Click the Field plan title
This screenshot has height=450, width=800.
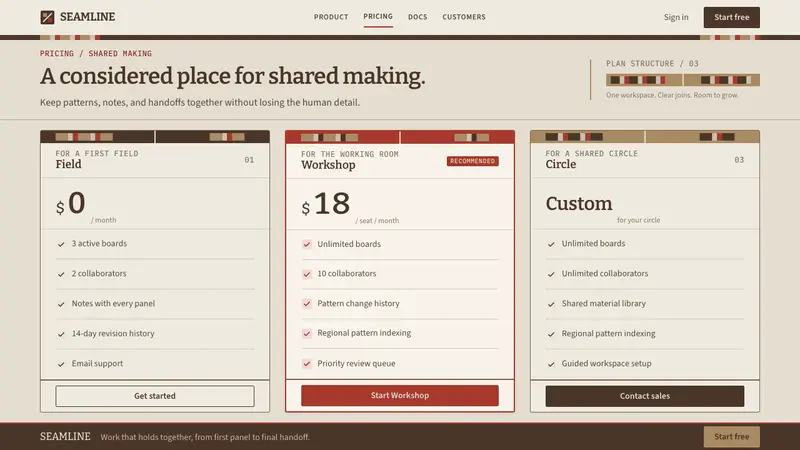point(68,164)
